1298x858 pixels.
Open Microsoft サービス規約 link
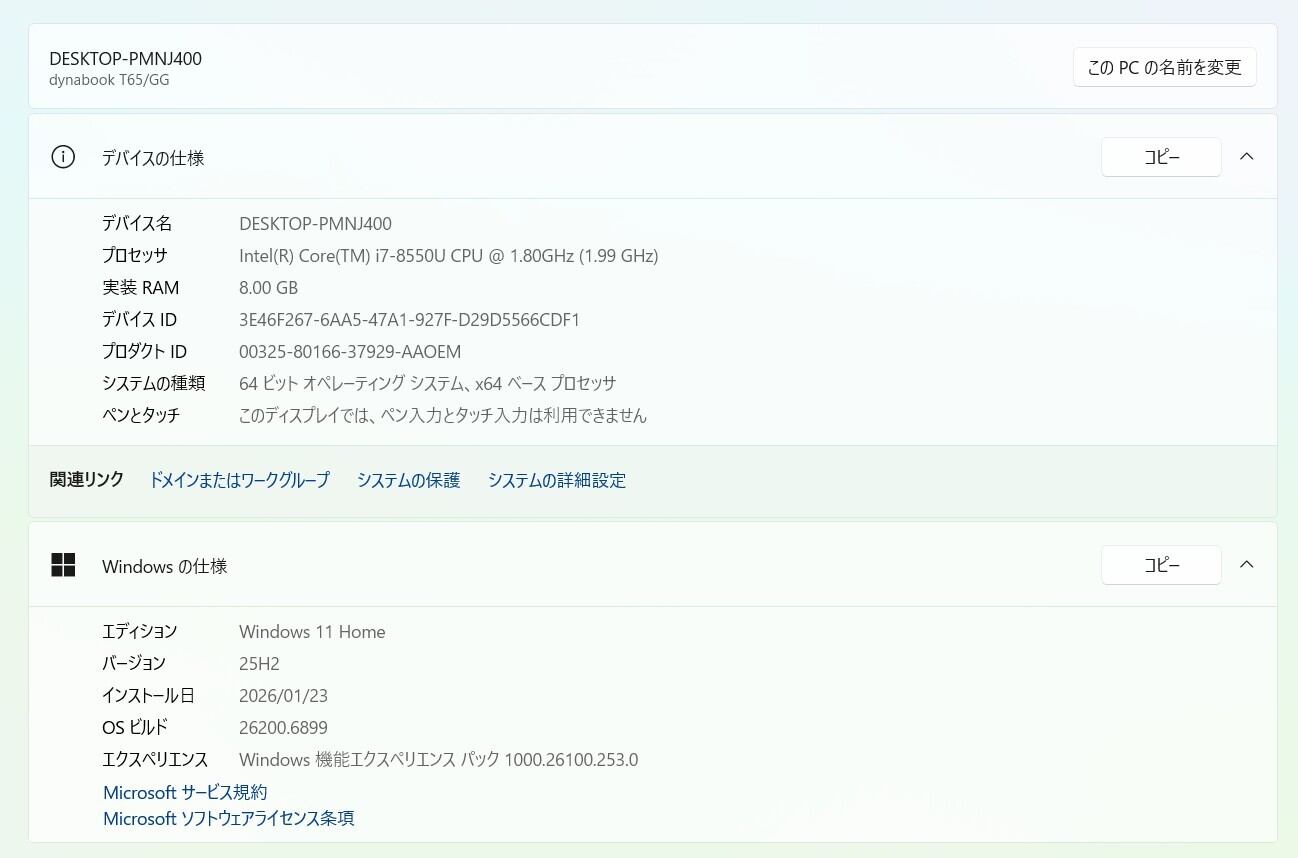(x=185, y=792)
